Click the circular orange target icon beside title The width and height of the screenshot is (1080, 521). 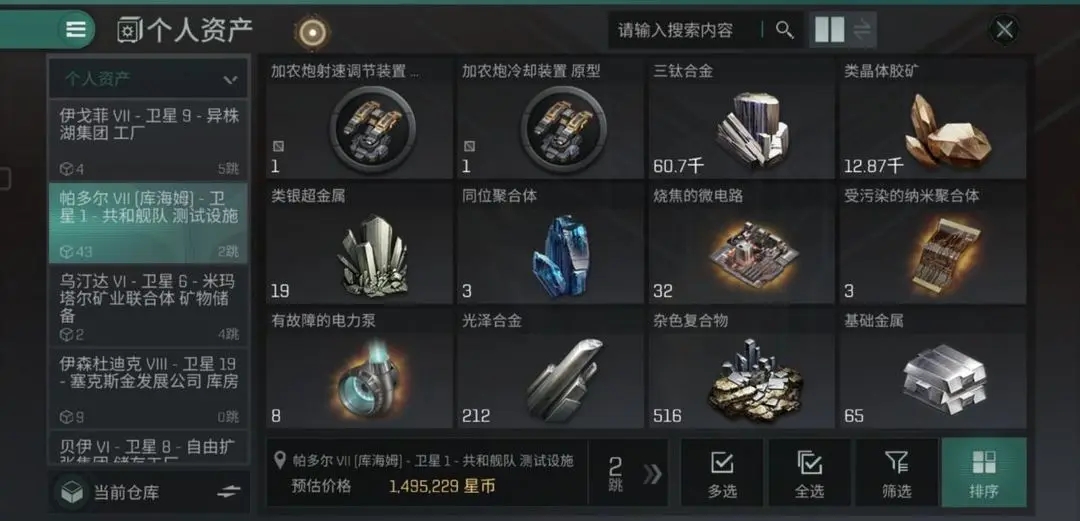312,31
